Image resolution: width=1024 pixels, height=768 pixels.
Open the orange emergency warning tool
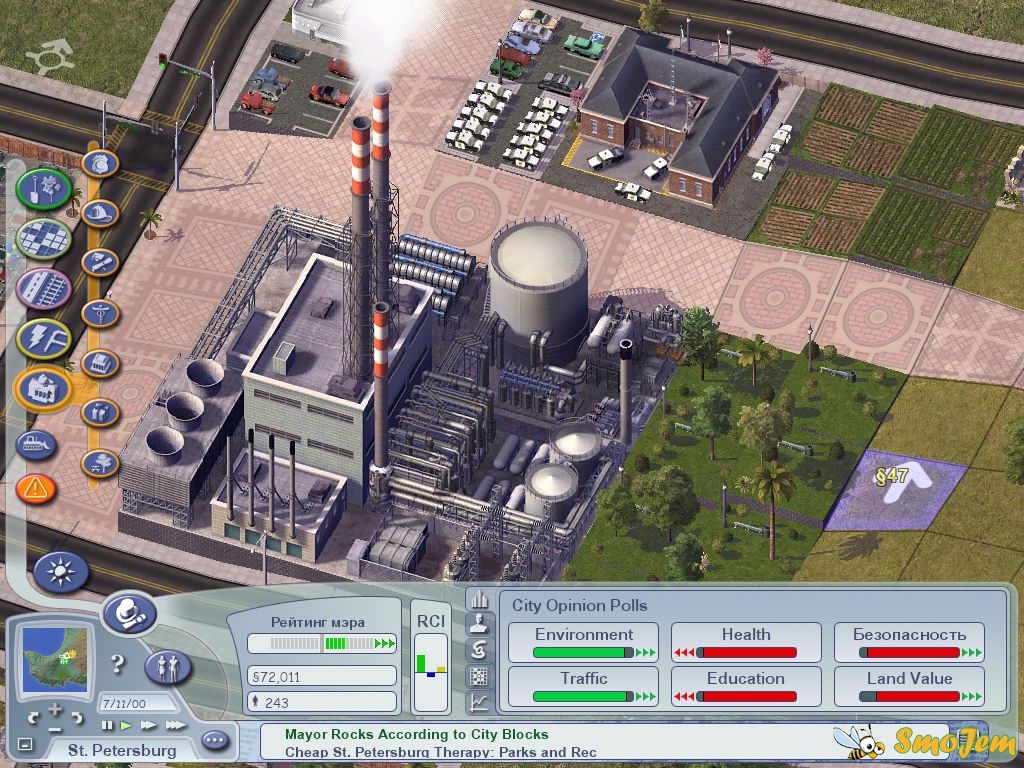pyautogui.click(x=36, y=488)
